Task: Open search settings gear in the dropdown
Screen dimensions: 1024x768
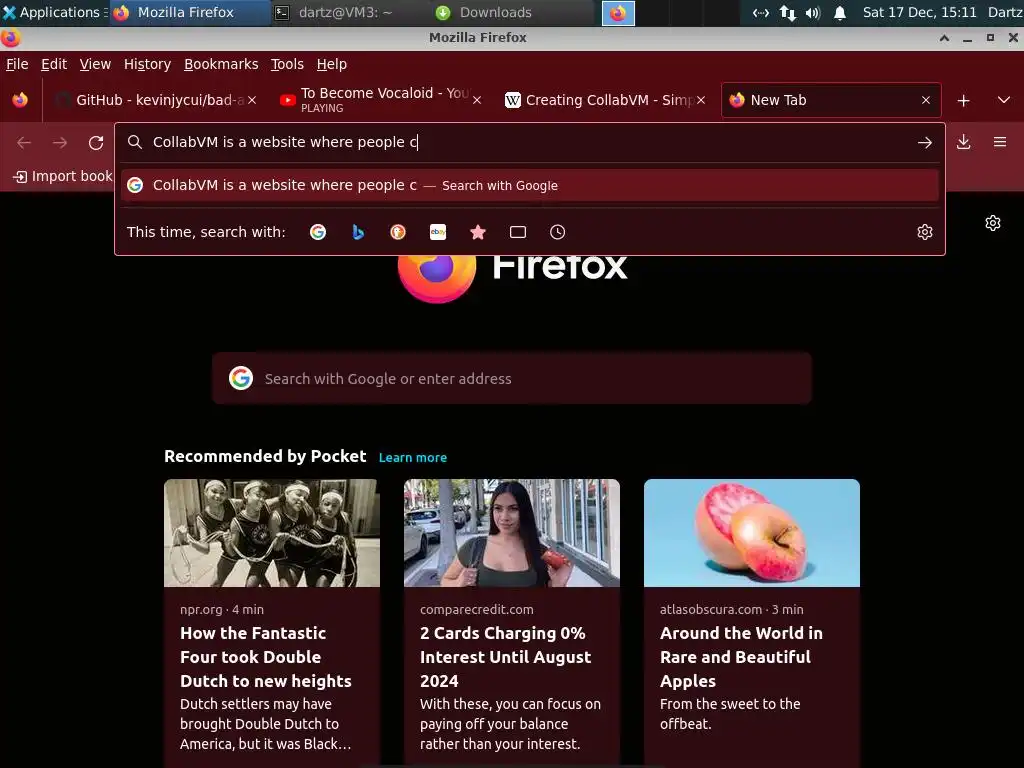Action: [925, 232]
